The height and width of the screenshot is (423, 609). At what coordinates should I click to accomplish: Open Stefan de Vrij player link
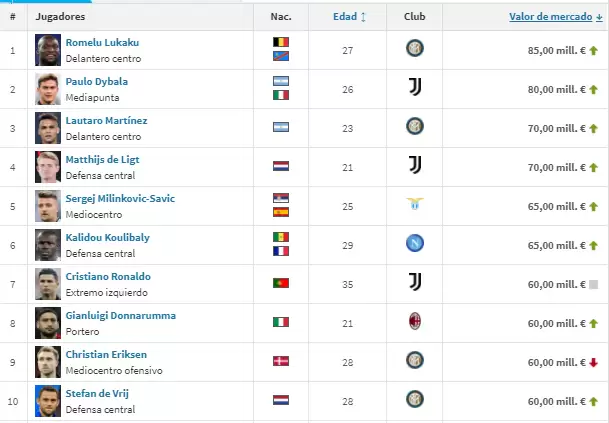point(97,393)
